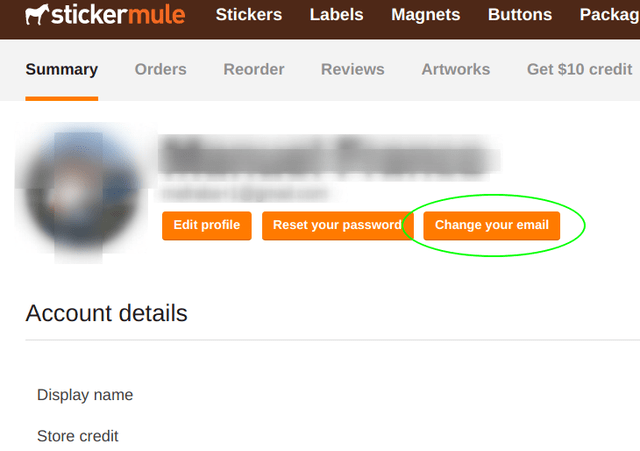Go to the Buttons product menu
This screenshot has width=640, height=451.
(x=520, y=15)
